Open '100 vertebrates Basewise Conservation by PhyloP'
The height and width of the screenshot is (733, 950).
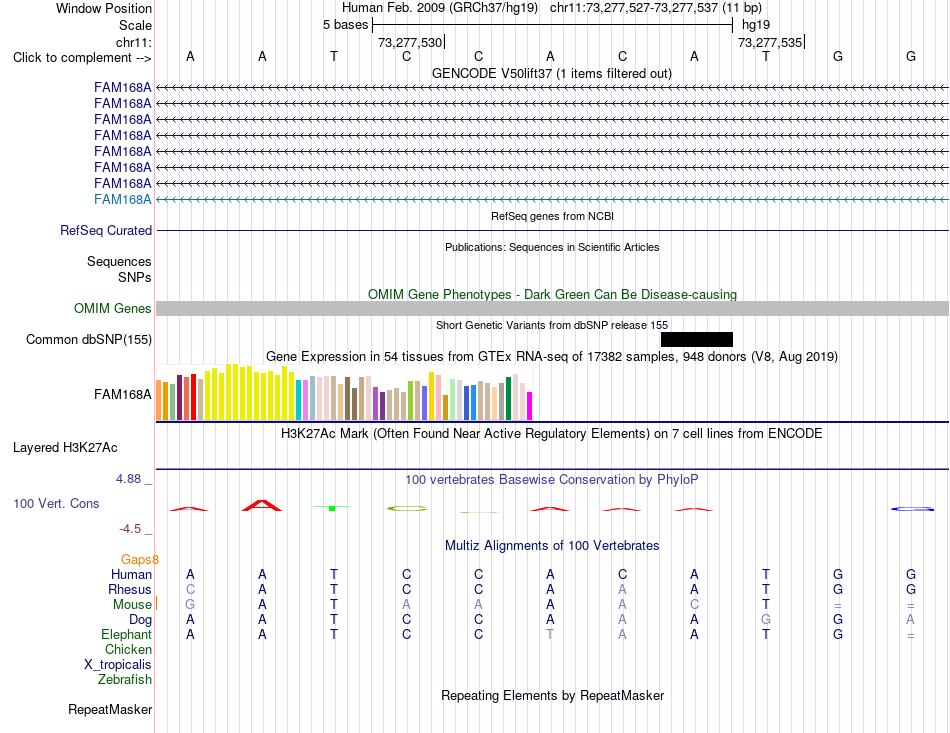tap(552, 480)
